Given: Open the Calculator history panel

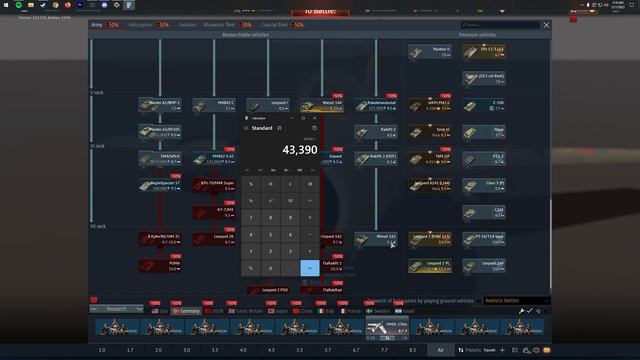Looking at the screenshot, I should click(314, 128).
